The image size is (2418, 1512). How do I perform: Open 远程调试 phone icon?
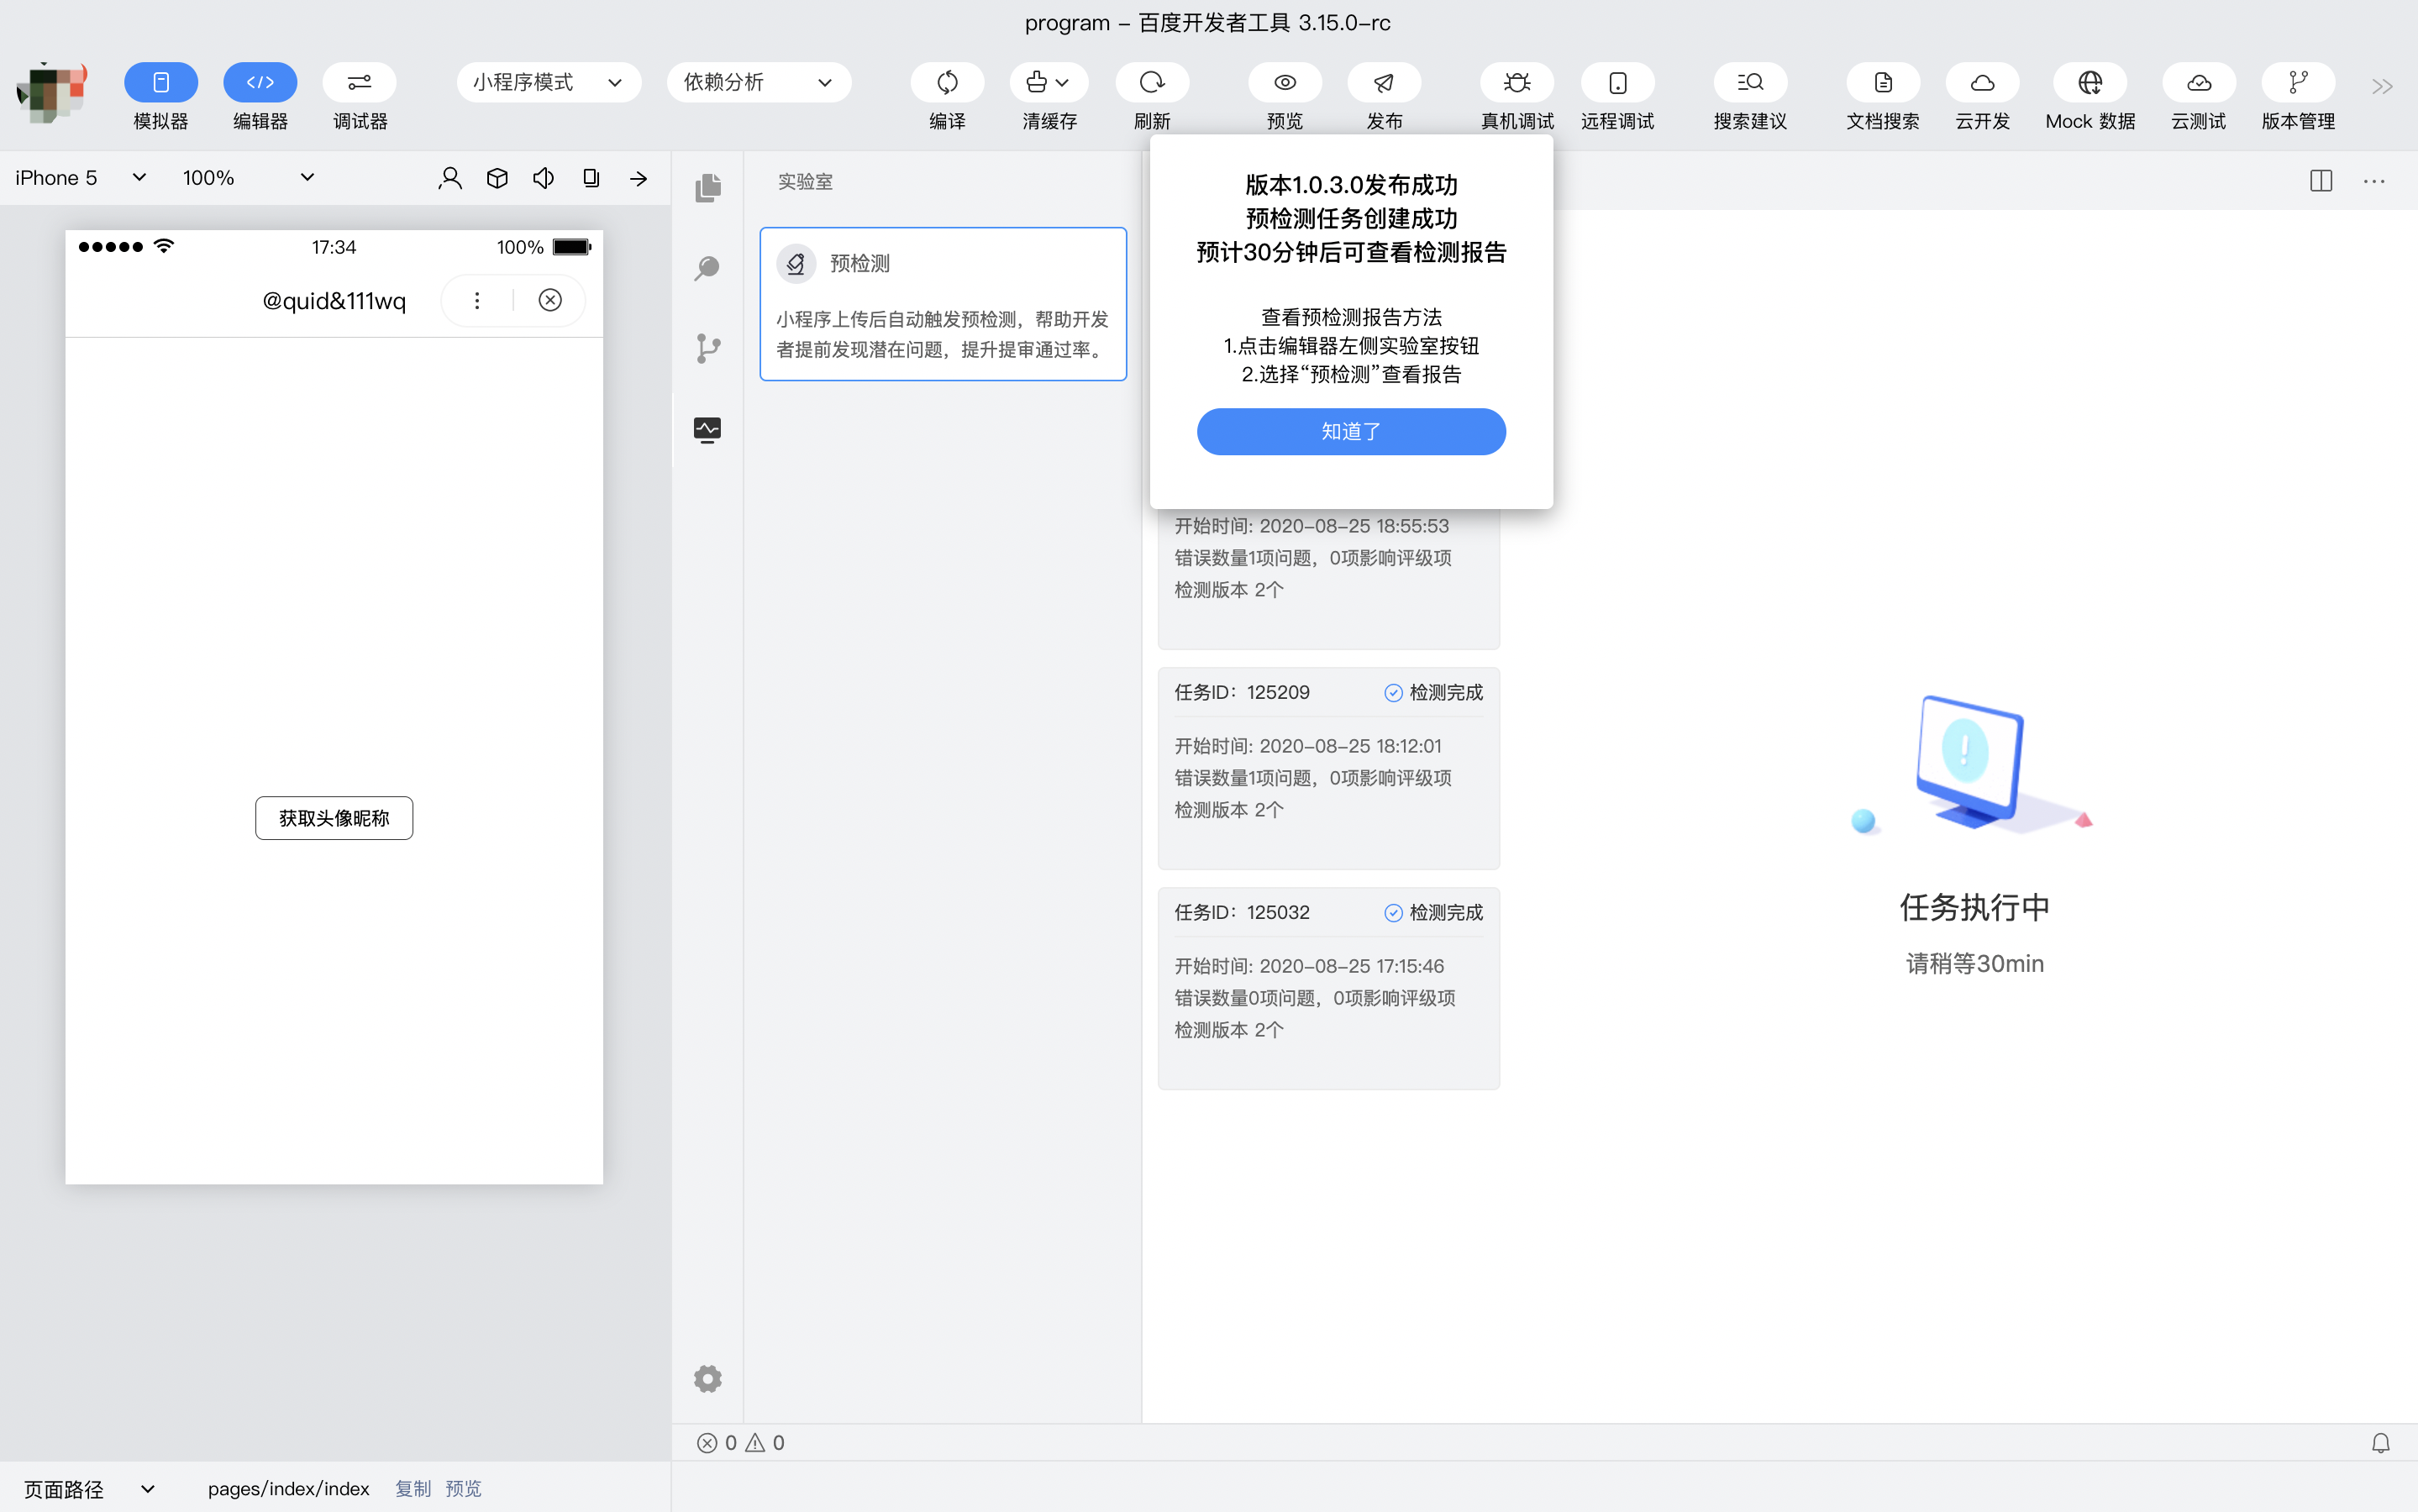(x=1617, y=82)
